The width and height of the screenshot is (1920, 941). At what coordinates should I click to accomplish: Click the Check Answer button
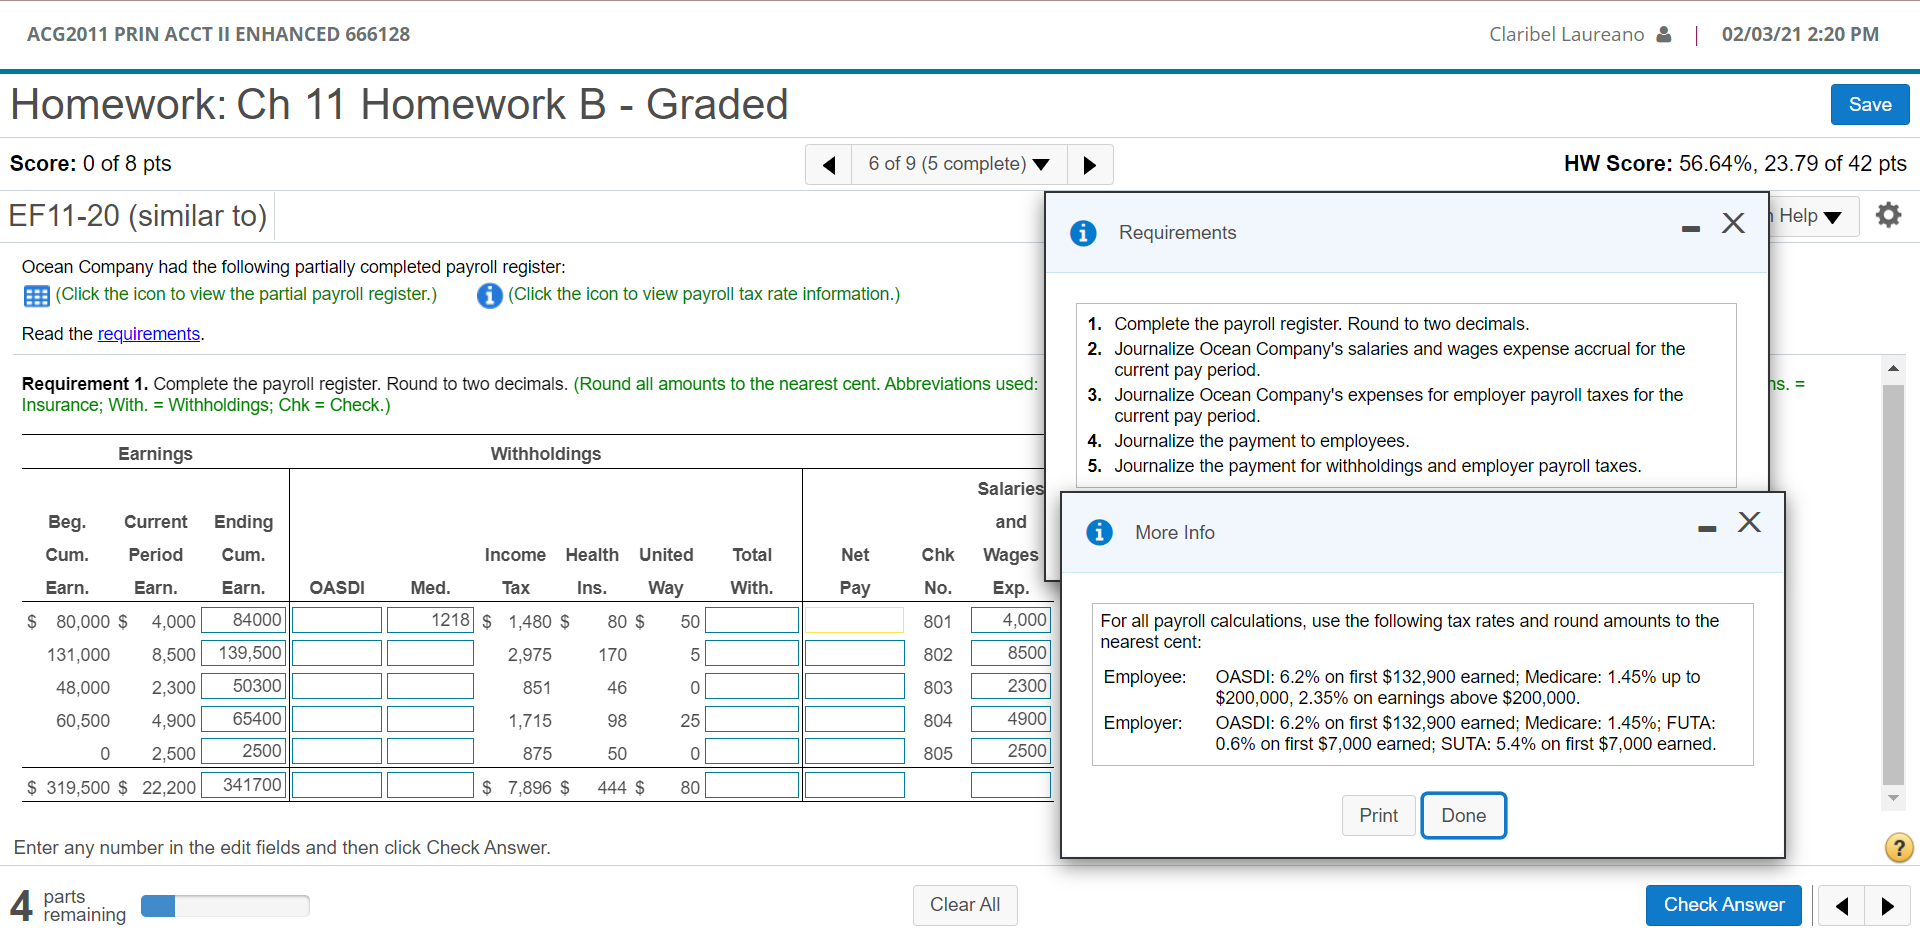(x=1724, y=905)
